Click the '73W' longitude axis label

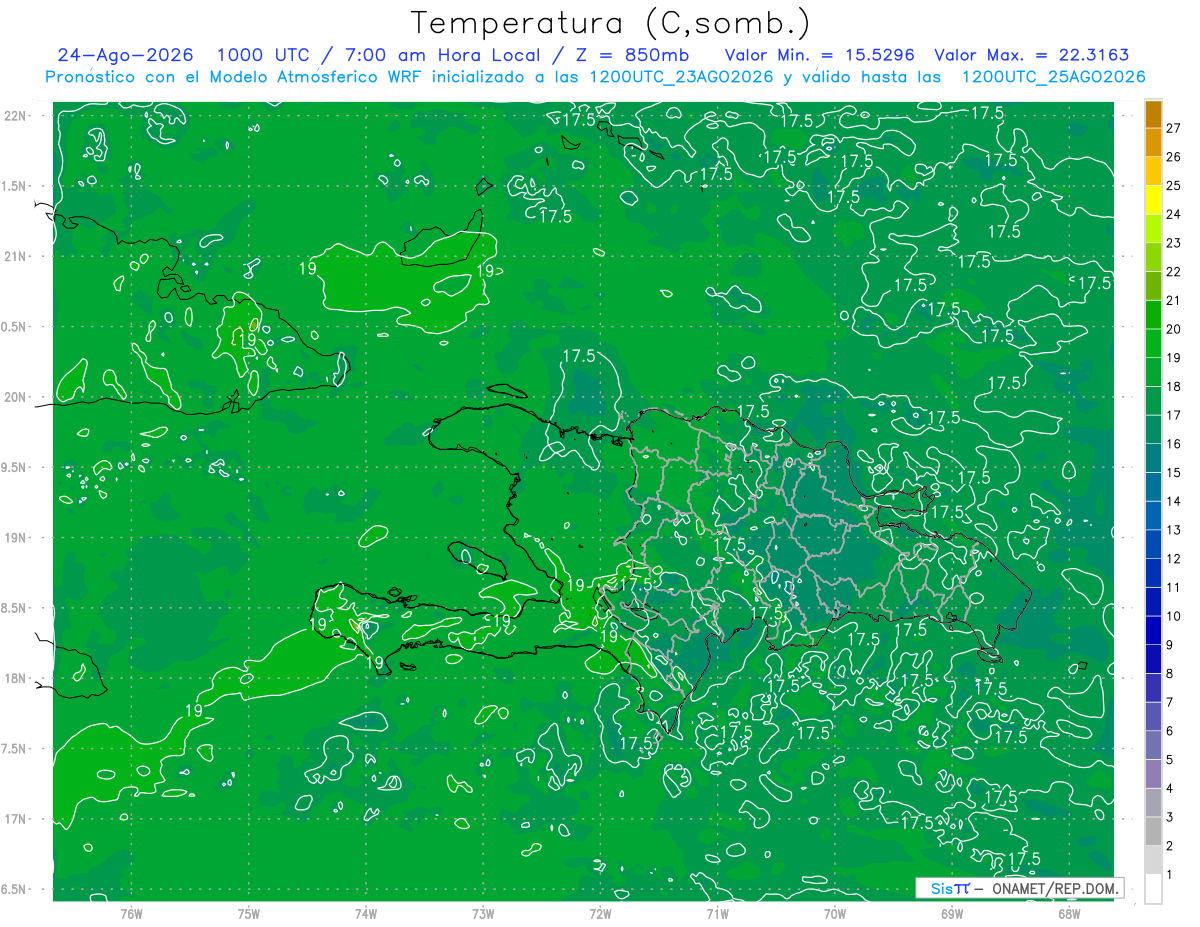[x=483, y=913]
